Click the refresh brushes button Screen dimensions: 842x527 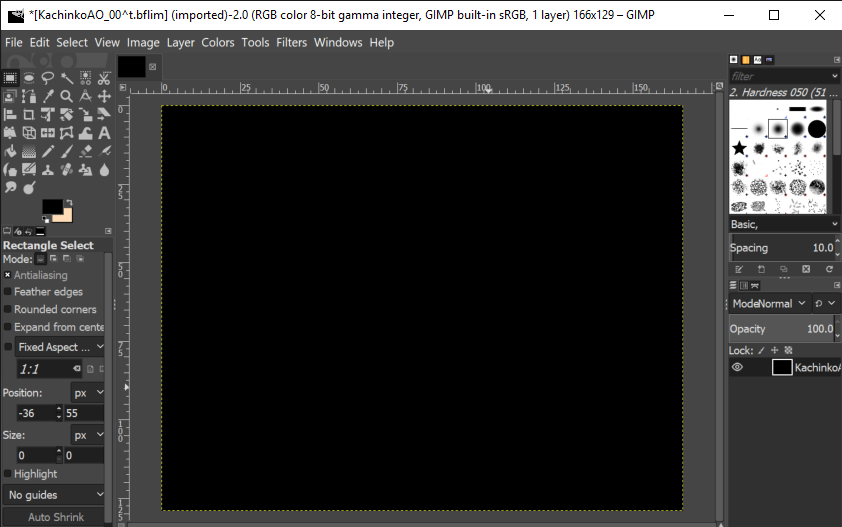coord(829,269)
